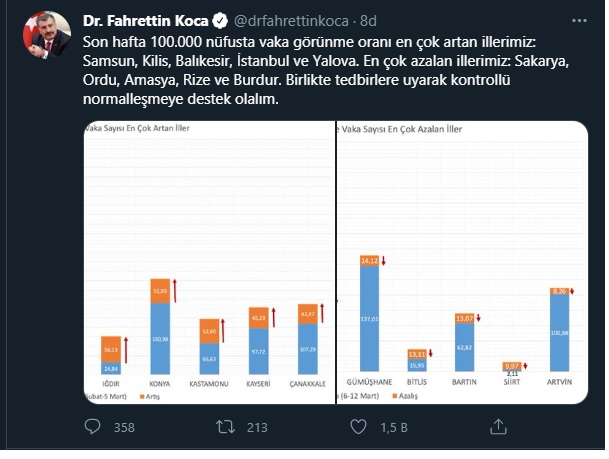
Task: Click the orange Artış legend swatch
Action: coord(142,396)
